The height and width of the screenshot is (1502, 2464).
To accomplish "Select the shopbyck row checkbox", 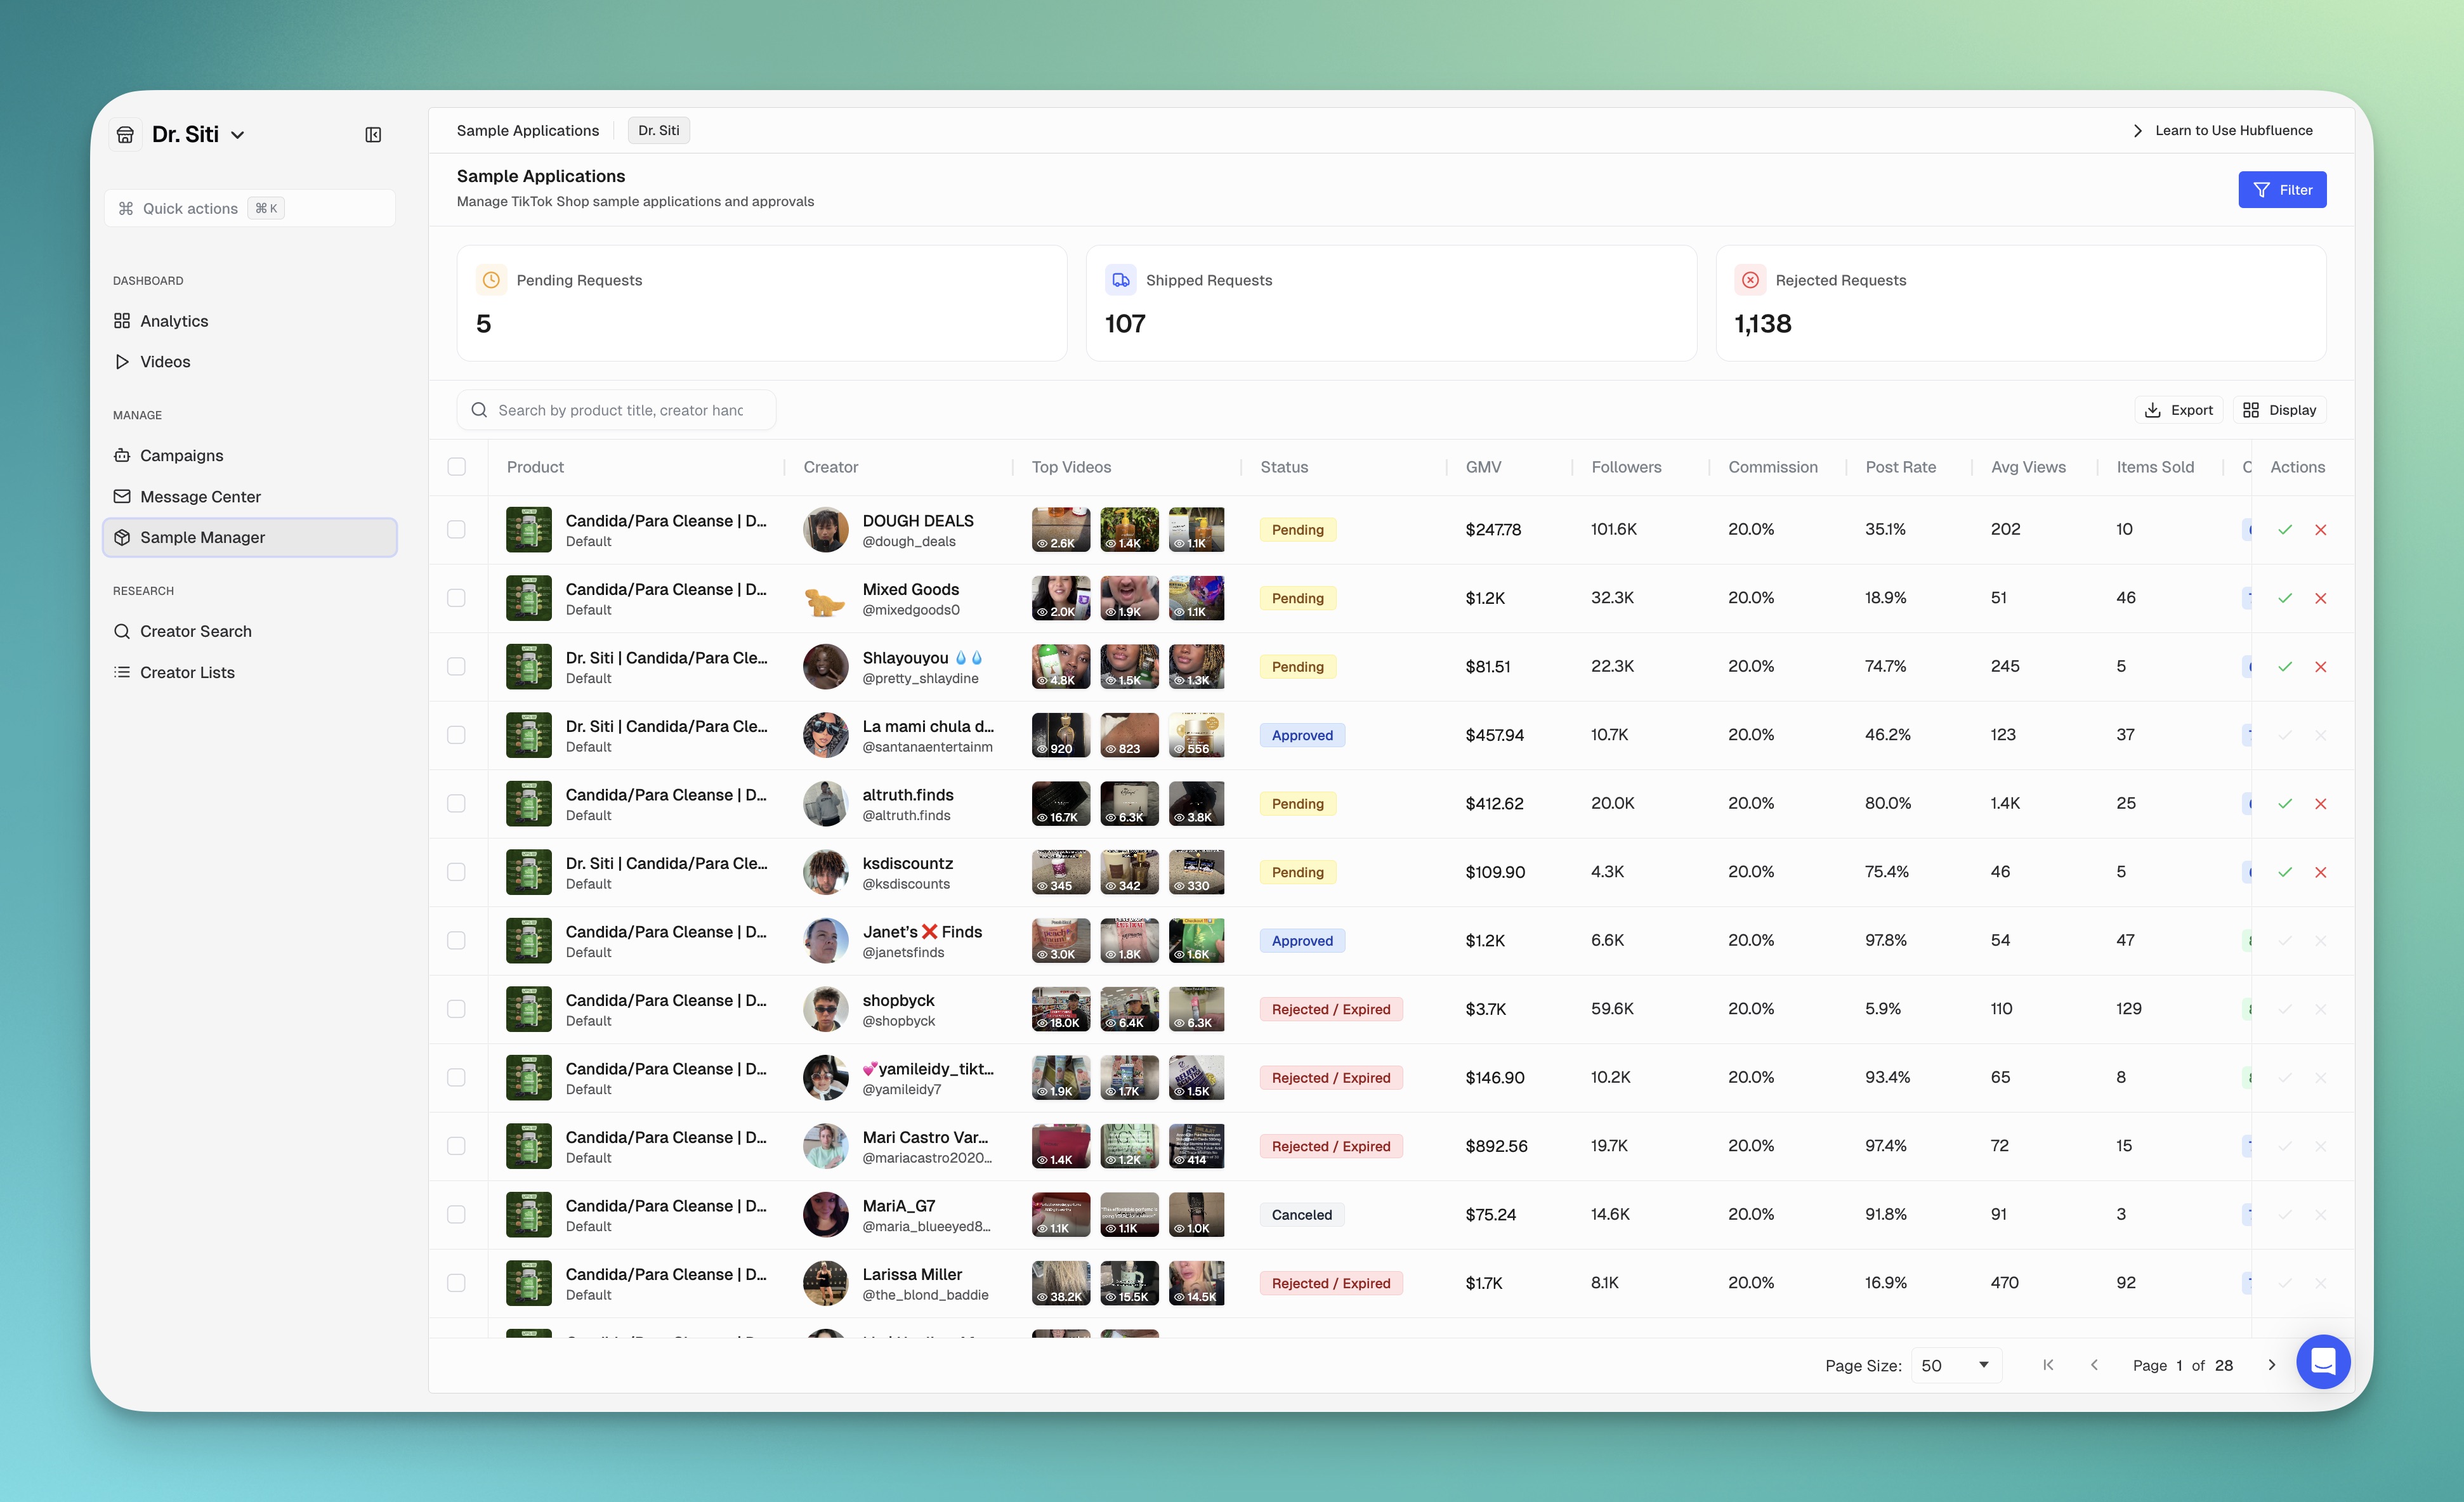I will click(457, 1009).
